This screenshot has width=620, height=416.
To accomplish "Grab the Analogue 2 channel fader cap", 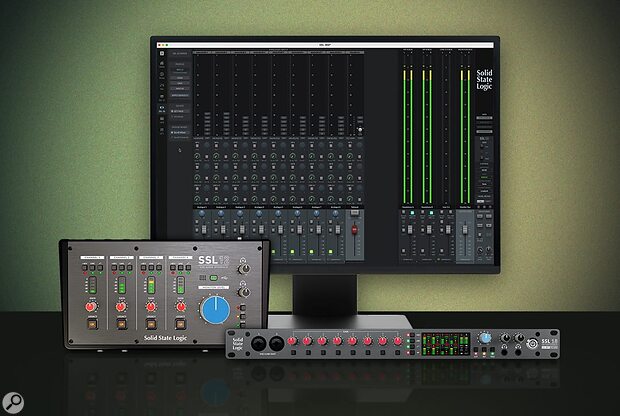I will (x=223, y=229).
